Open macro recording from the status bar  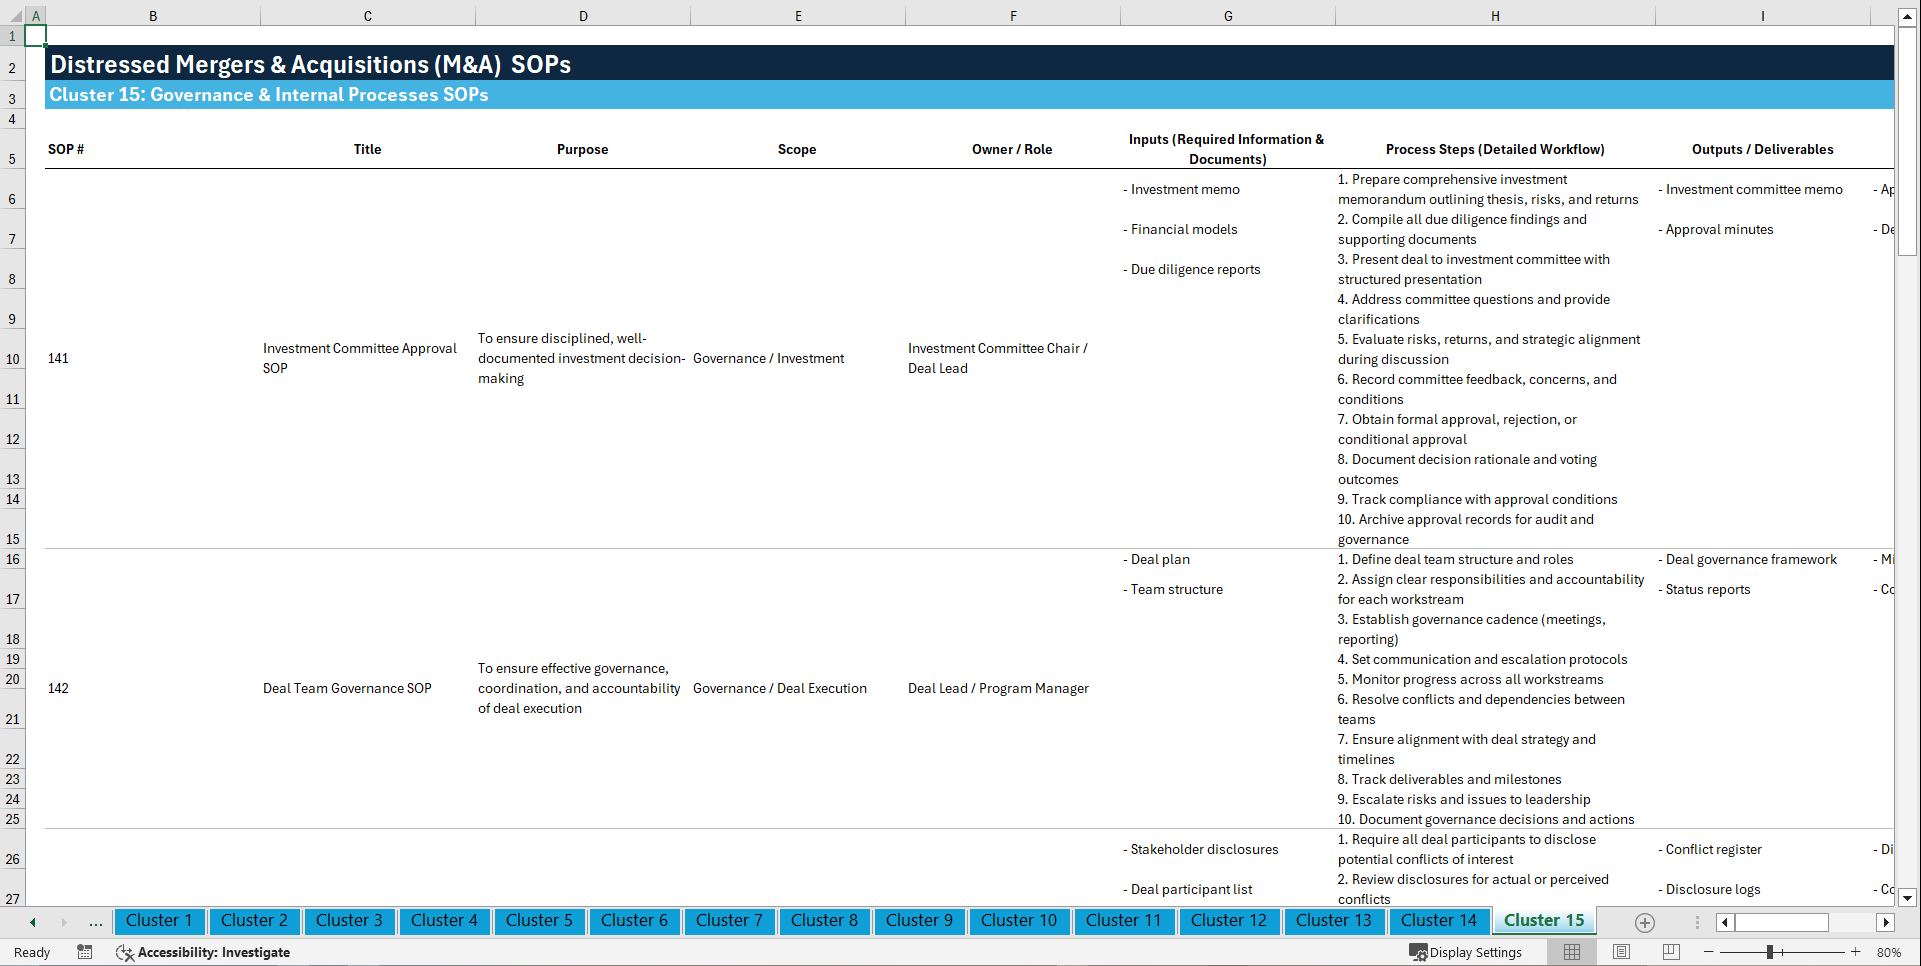(x=85, y=952)
